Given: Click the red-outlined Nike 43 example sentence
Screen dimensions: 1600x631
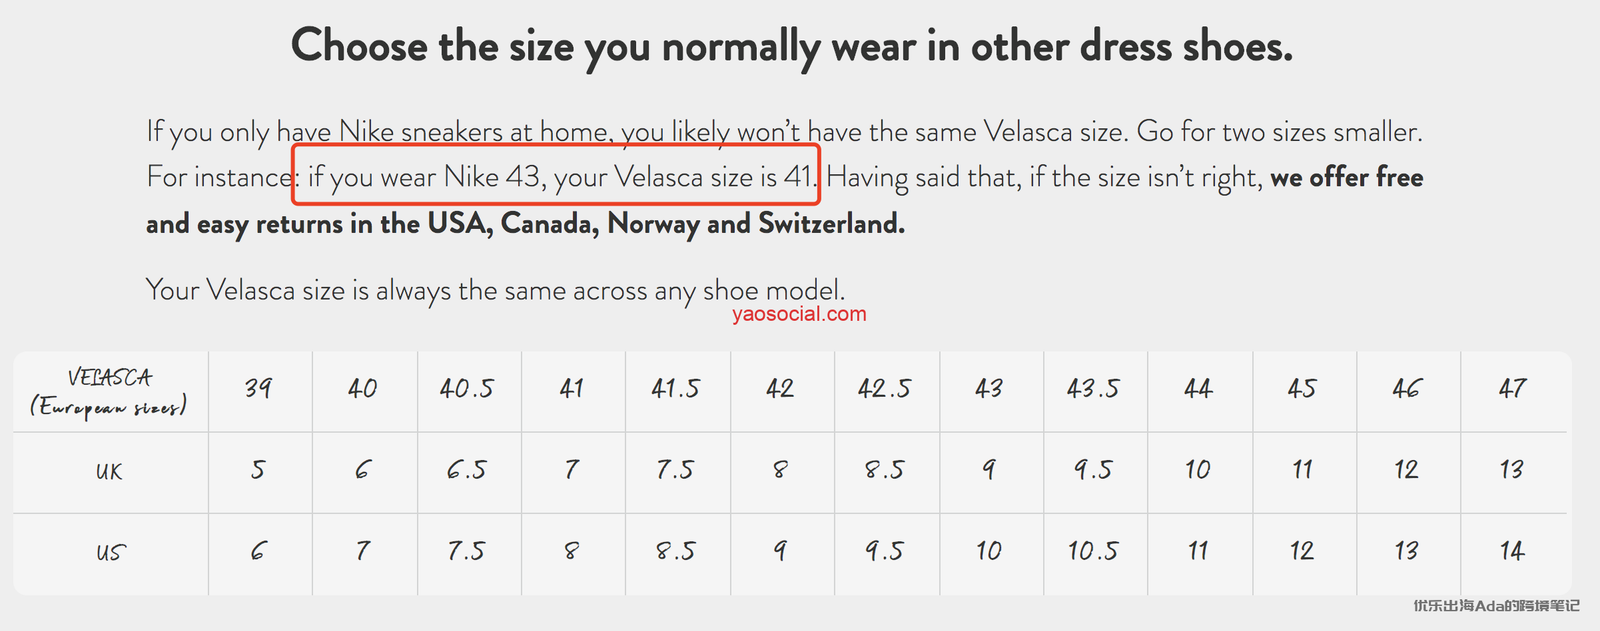Looking at the screenshot, I should 556,177.
